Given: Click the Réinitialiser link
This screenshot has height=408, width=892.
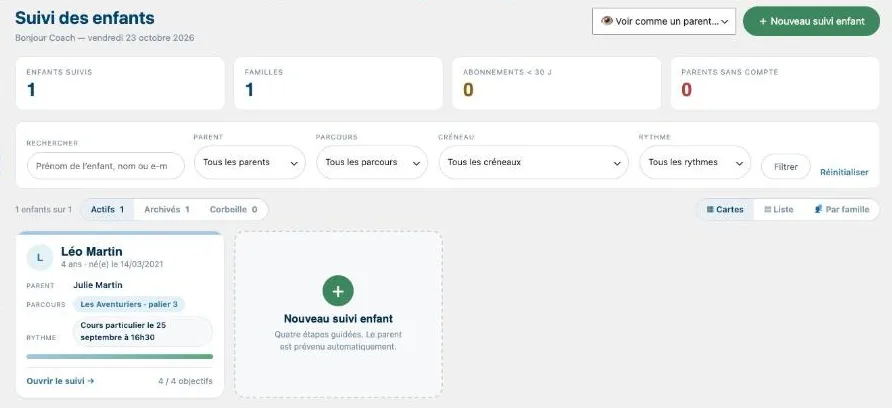Looking at the screenshot, I should click(x=844, y=172).
